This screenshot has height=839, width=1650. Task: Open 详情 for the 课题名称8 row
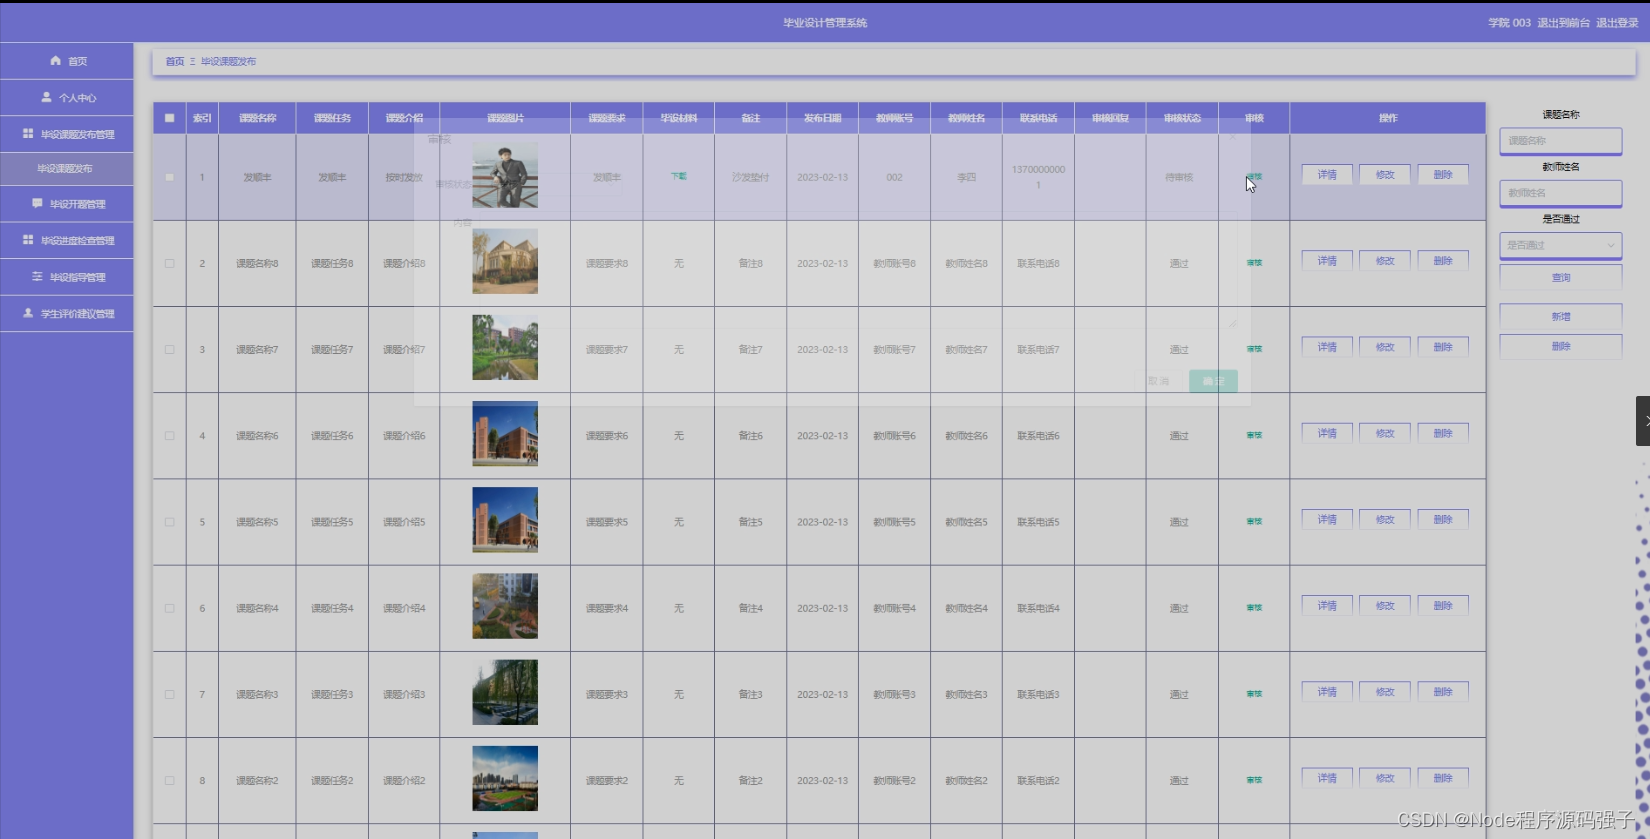point(1327,261)
